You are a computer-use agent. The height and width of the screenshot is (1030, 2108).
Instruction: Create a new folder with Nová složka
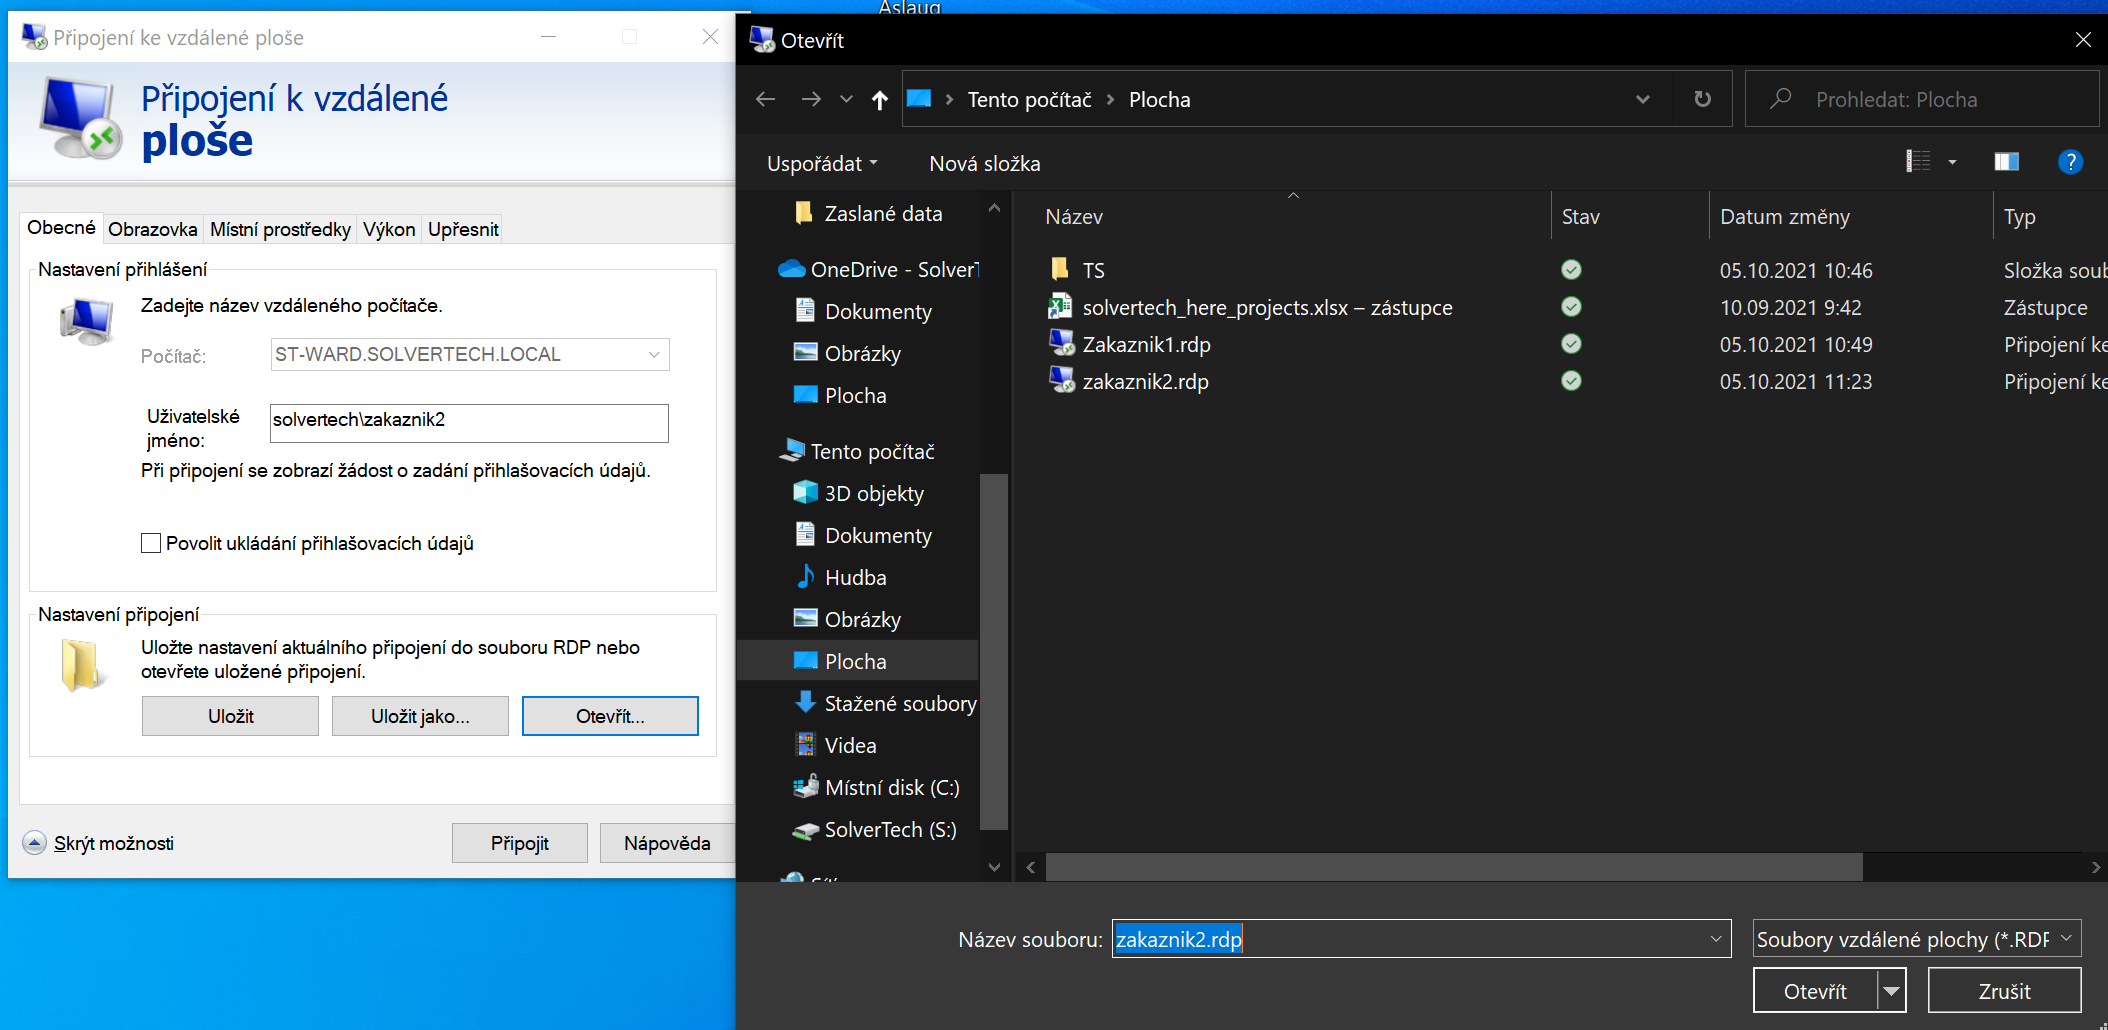click(985, 163)
